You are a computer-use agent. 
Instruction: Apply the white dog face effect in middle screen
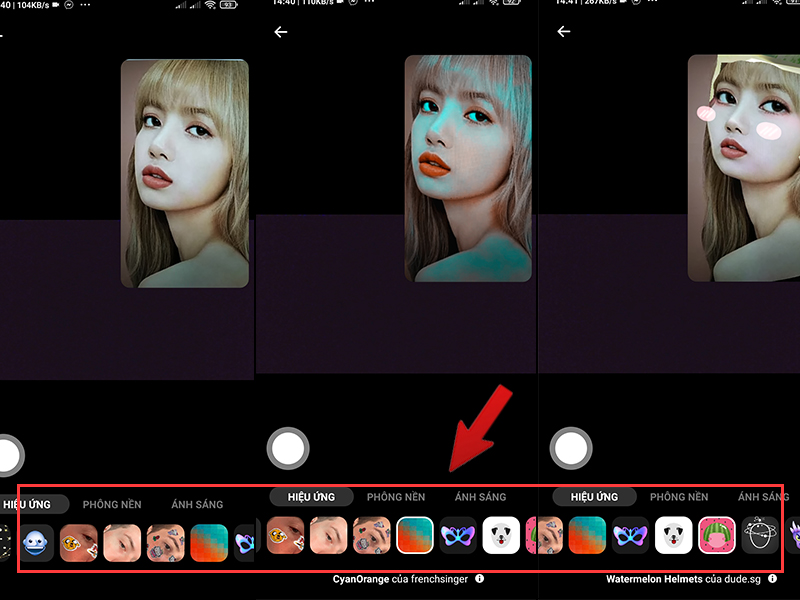click(501, 535)
